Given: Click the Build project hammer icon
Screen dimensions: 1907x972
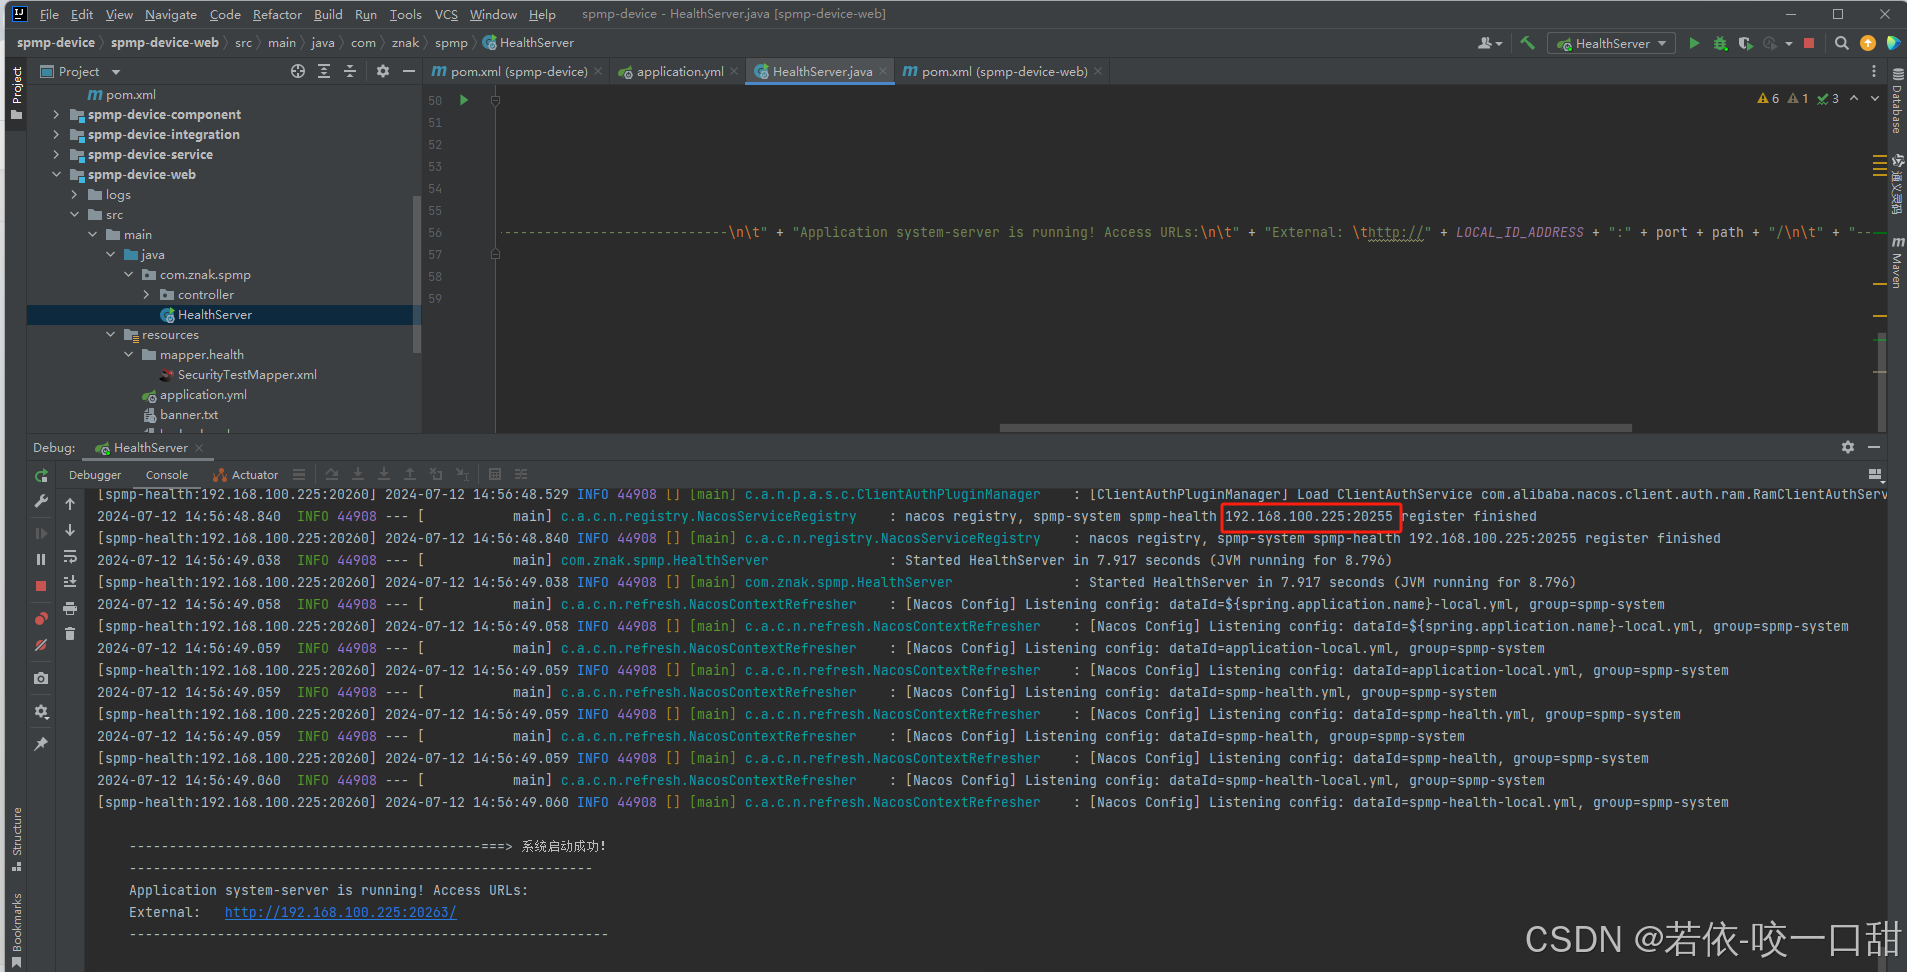Looking at the screenshot, I should click(x=1527, y=43).
